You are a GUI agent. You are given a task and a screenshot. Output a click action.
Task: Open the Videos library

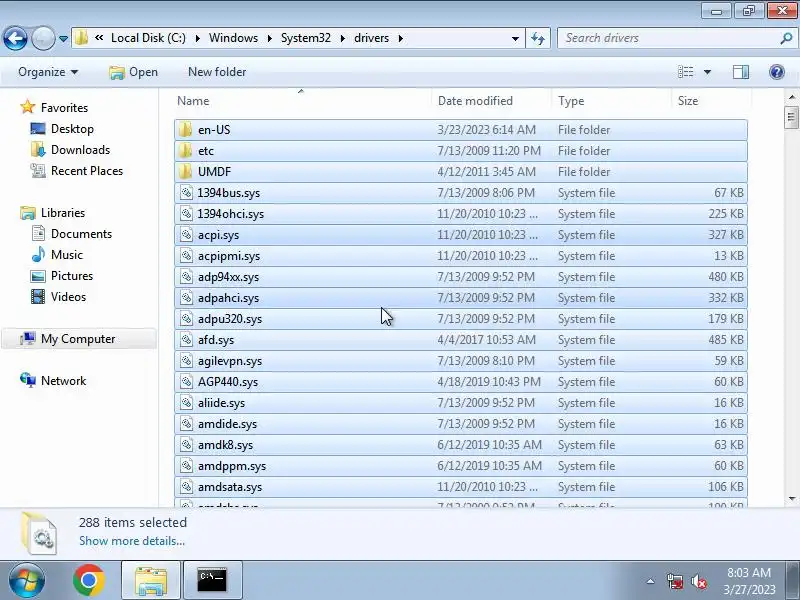pos(68,296)
